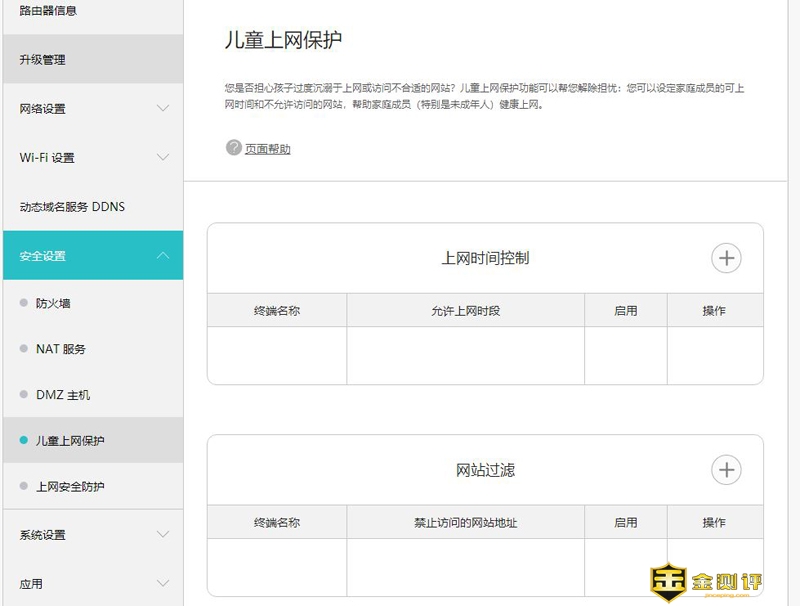The height and width of the screenshot is (606, 800).
Task: Open 路由器信息 in the sidebar
Action: point(48,11)
